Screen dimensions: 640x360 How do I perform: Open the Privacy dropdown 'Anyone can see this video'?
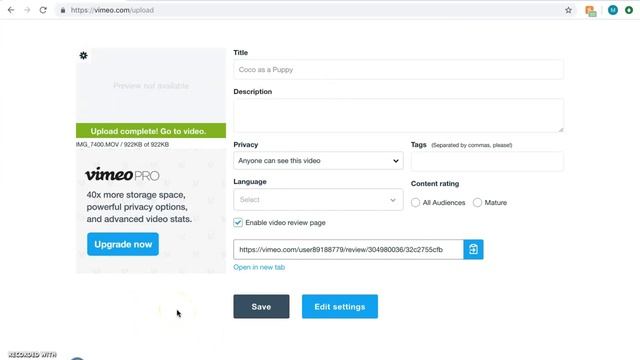click(x=318, y=161)
